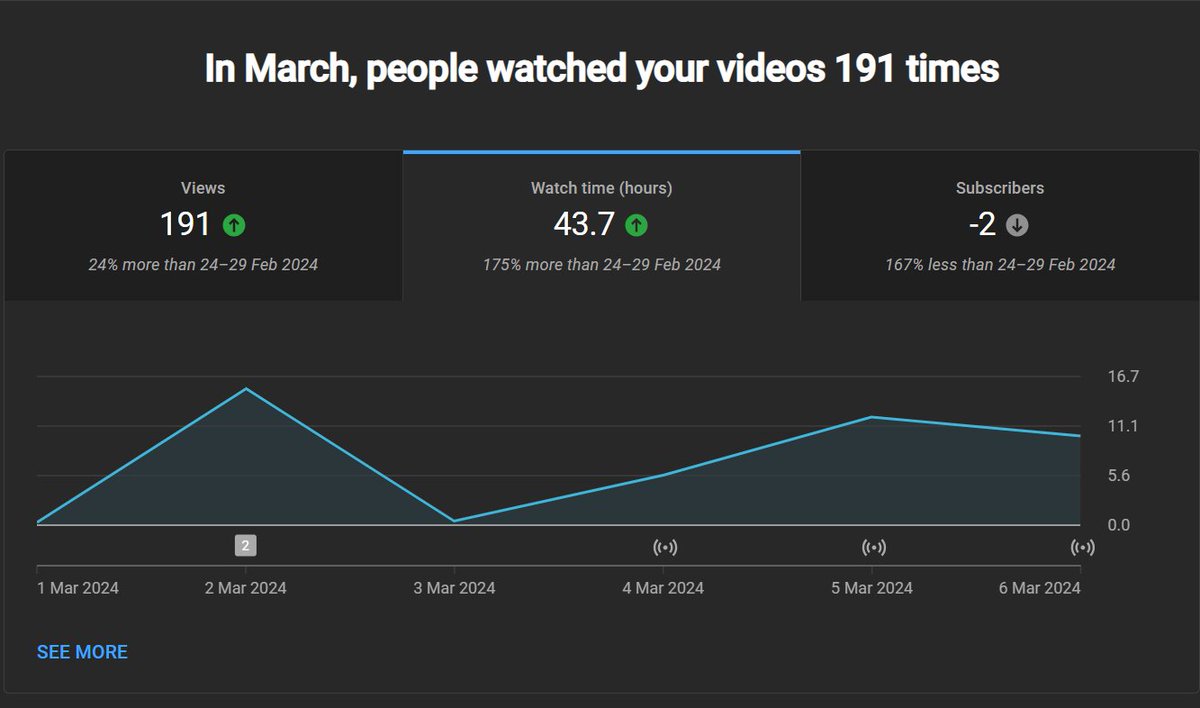Click the -2 subscribers figure
1200x708 pixels.
click(x=984, y=224)
